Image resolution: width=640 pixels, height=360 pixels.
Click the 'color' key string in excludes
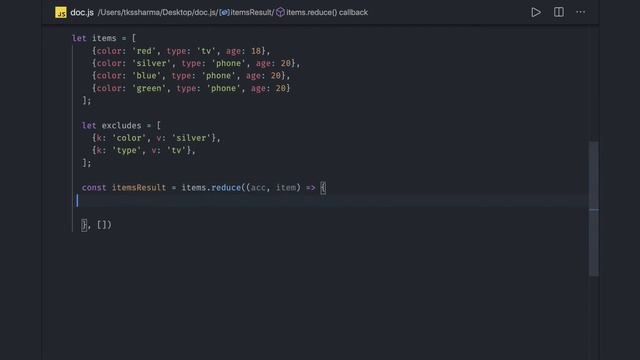point(129,138)
